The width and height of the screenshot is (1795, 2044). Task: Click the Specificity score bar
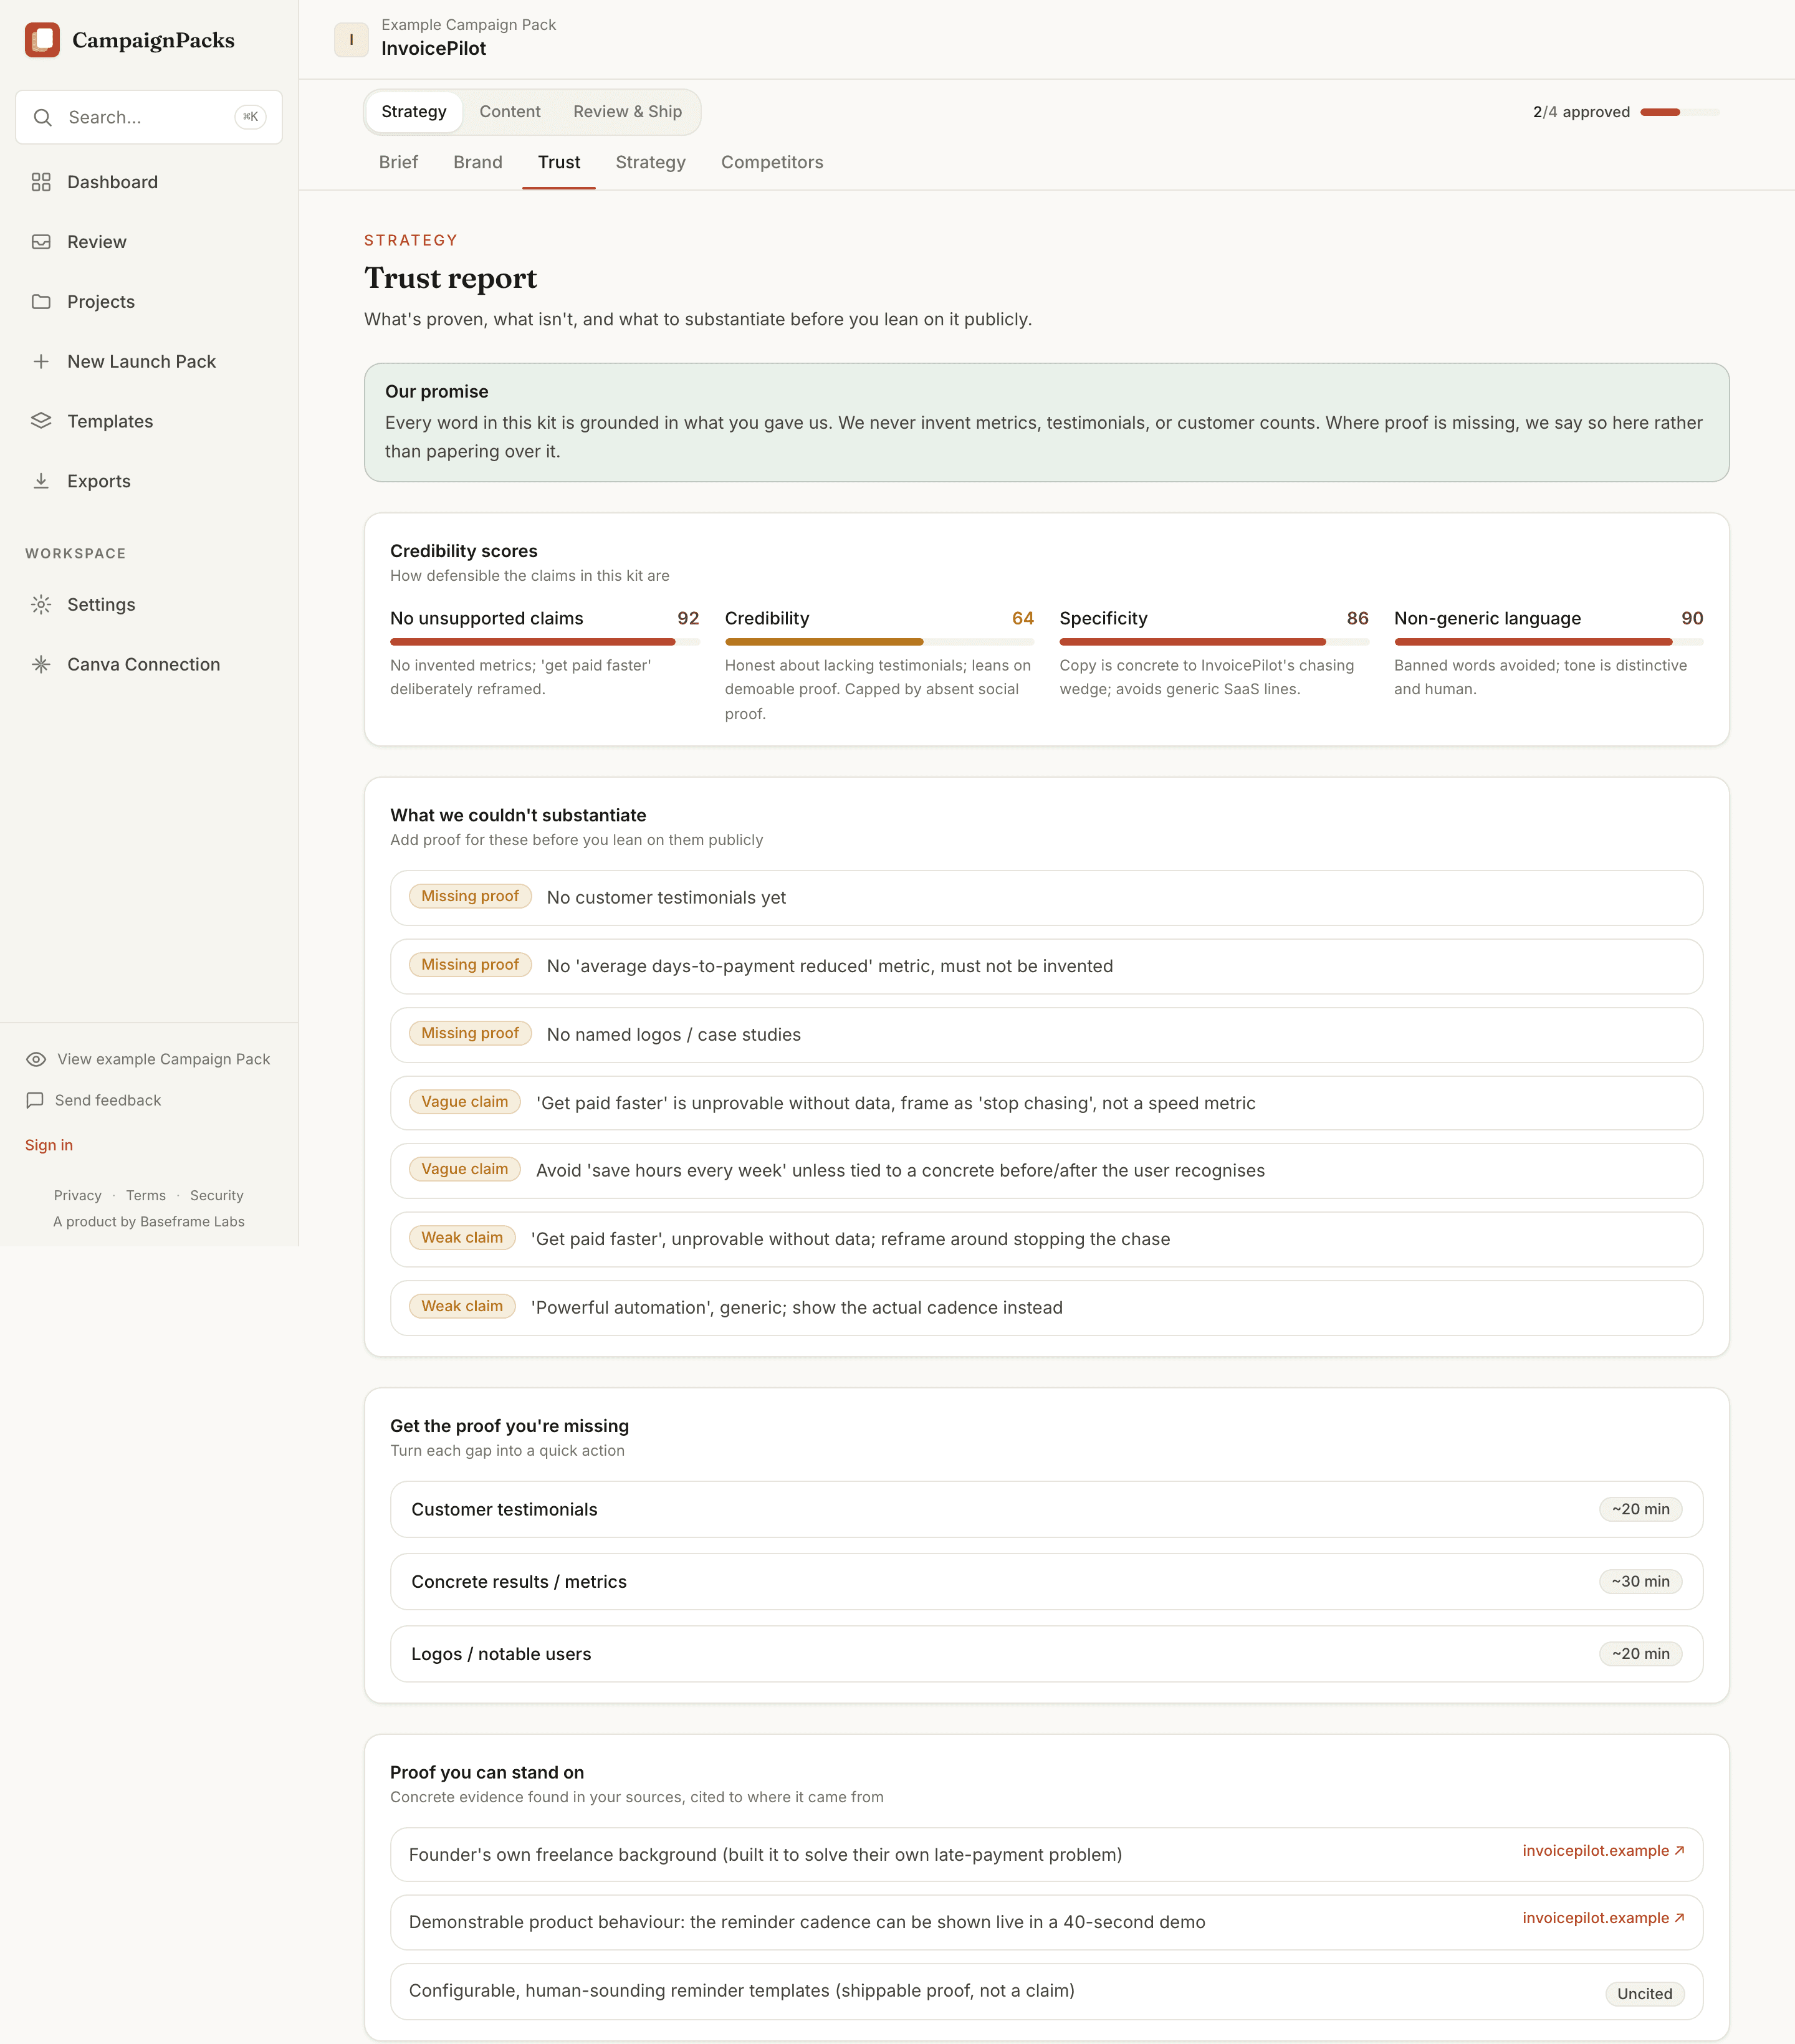coord(1214,642)
